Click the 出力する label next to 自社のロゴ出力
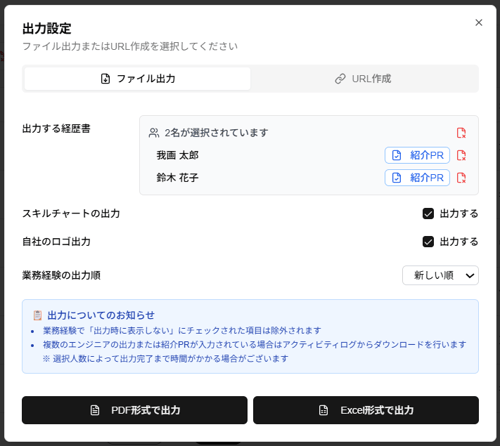The image size is (500, 446). (x=459, y=241)
